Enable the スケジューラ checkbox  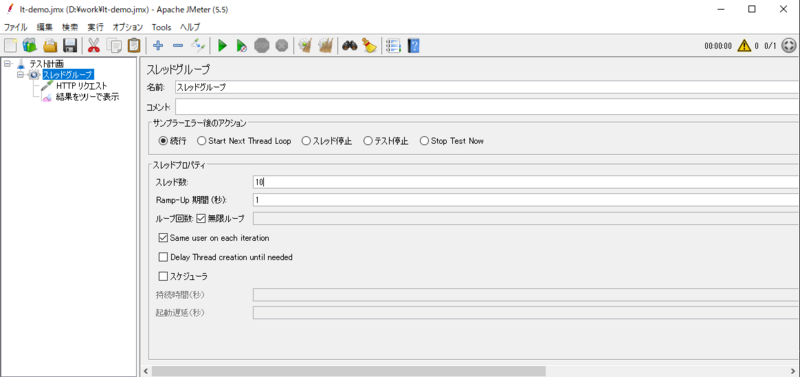163,277
